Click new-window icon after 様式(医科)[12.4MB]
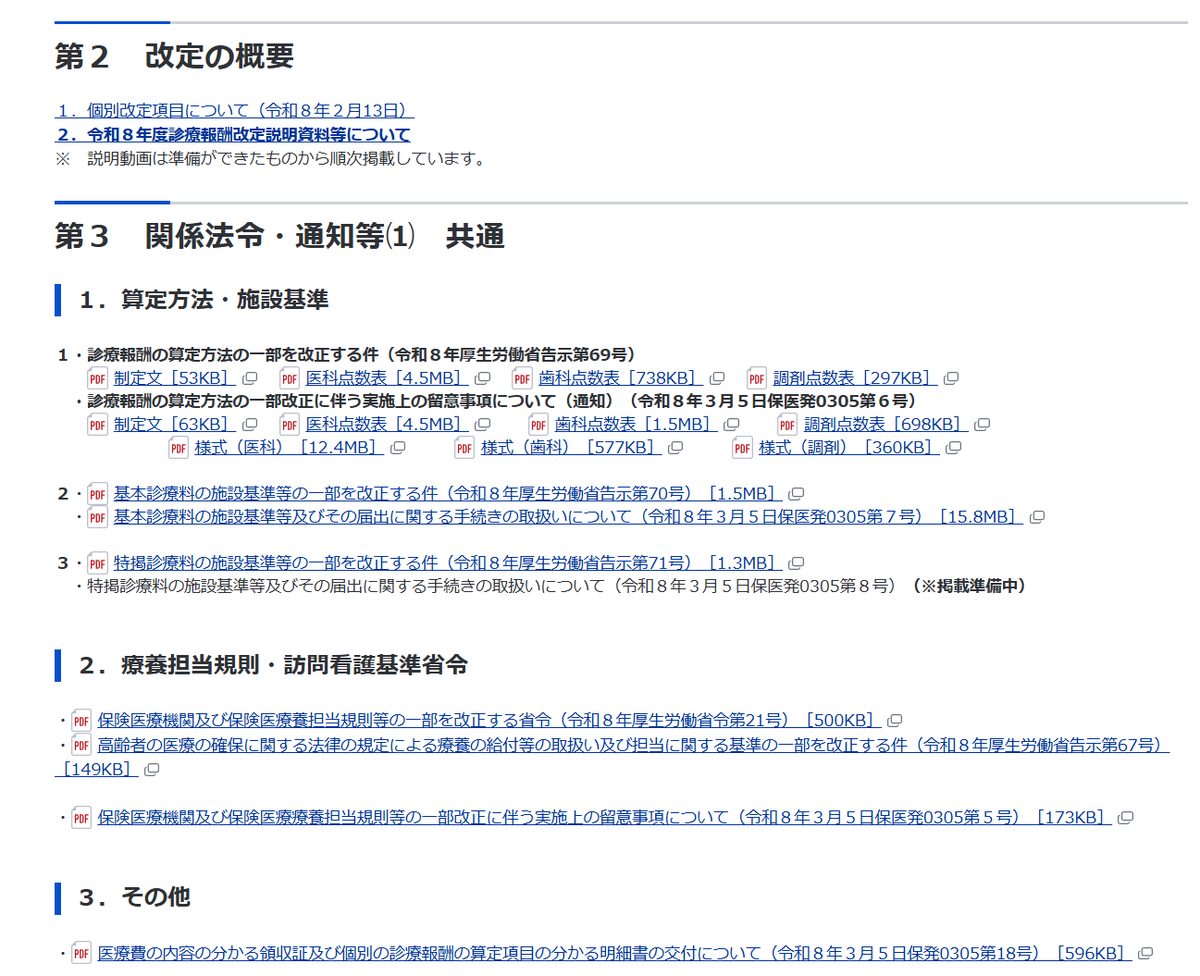1200x976 pixels. [397, 449]
